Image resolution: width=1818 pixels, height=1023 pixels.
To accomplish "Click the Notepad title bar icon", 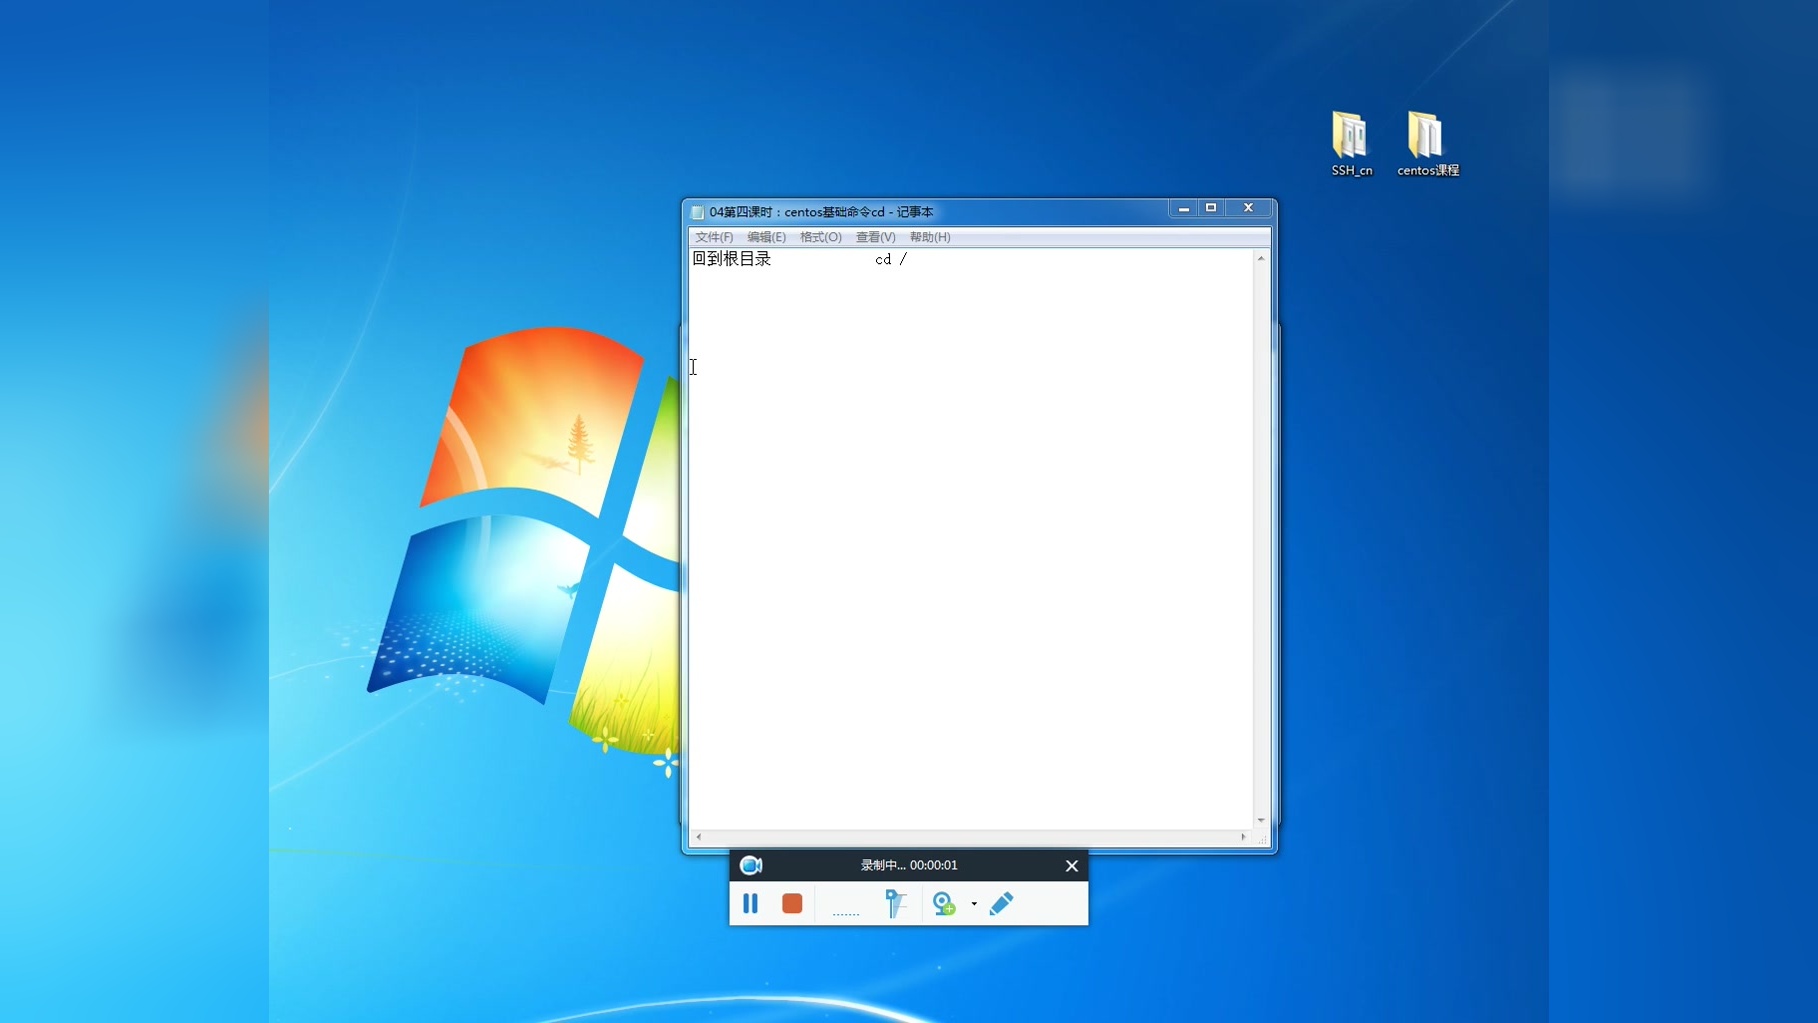I will pyautogui.click(x=697, y=212).
